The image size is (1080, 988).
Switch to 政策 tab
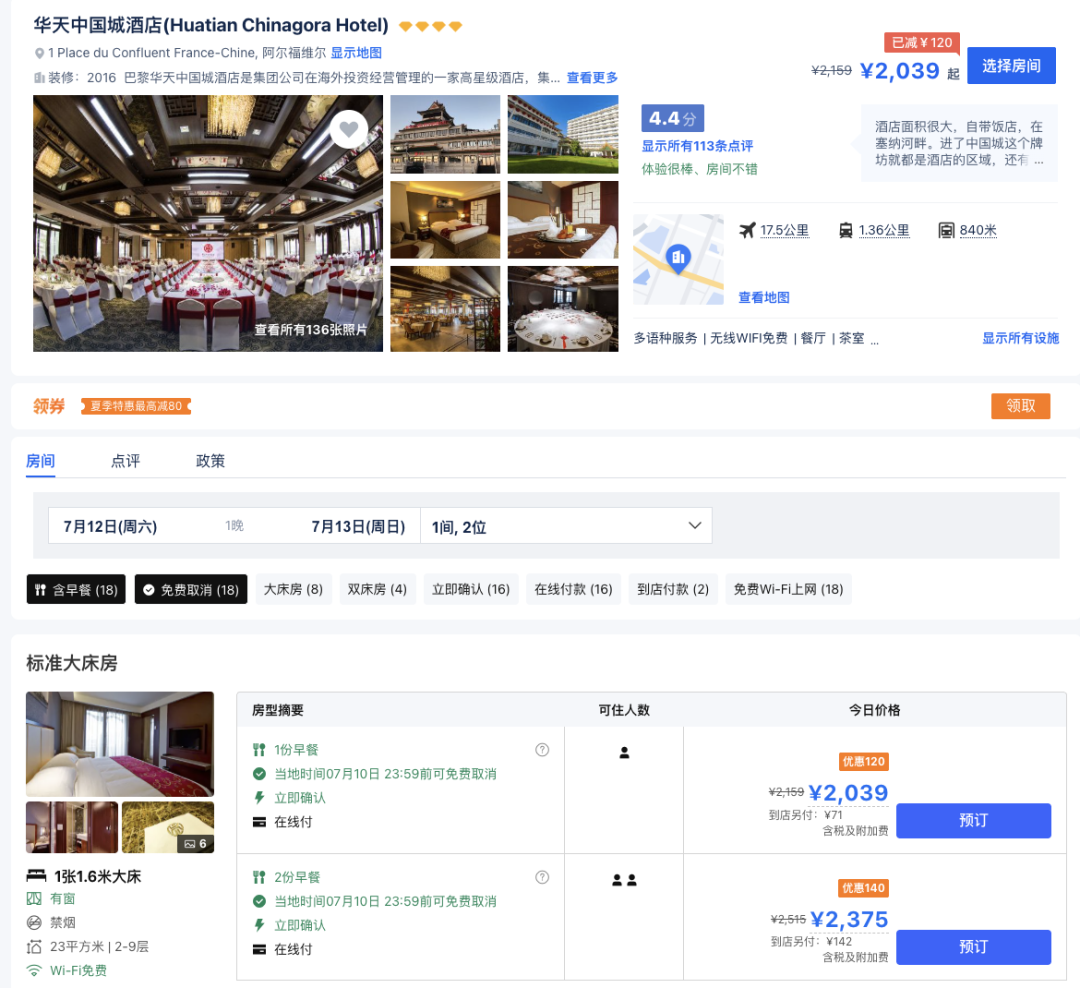pos(211,461)
